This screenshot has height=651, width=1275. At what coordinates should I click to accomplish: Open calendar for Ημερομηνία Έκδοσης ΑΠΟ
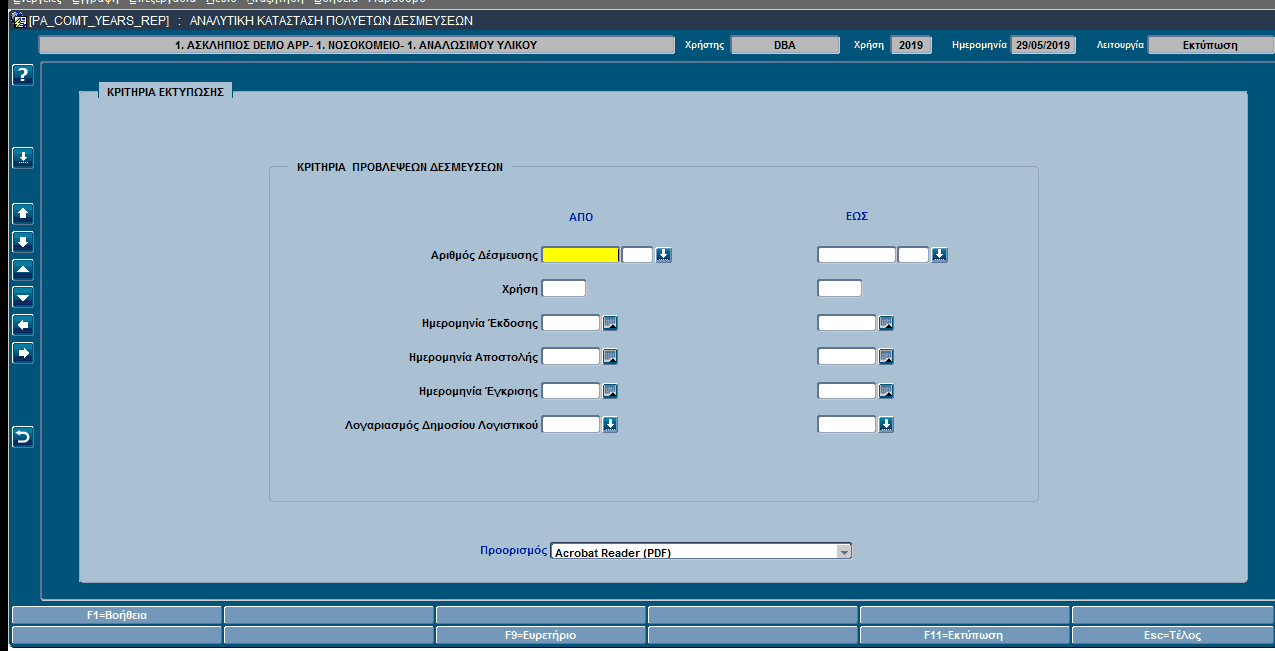click(x=610, y=323)
